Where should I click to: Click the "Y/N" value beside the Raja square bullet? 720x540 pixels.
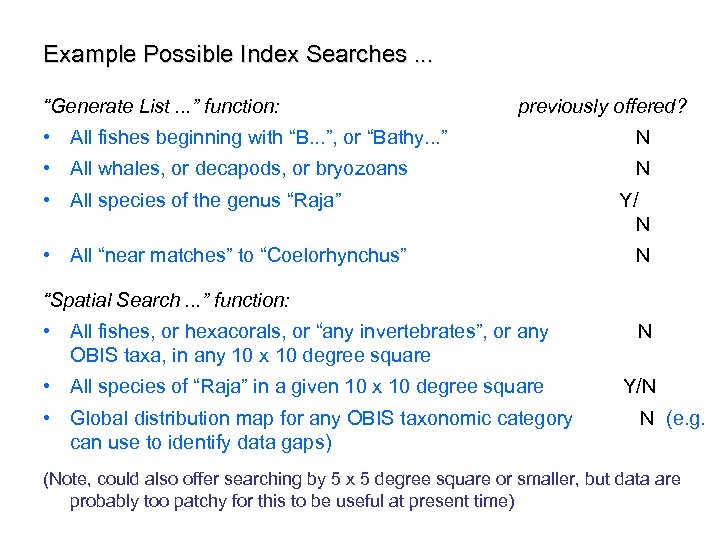(641, 387)
